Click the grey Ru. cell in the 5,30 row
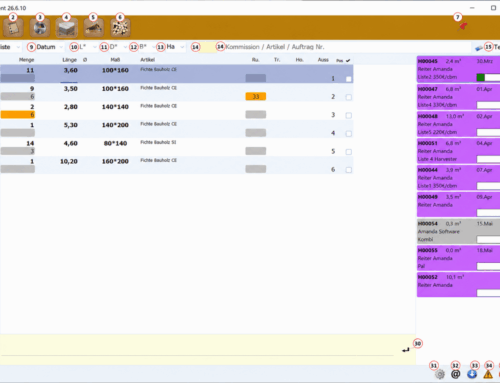 pos(256,133)
